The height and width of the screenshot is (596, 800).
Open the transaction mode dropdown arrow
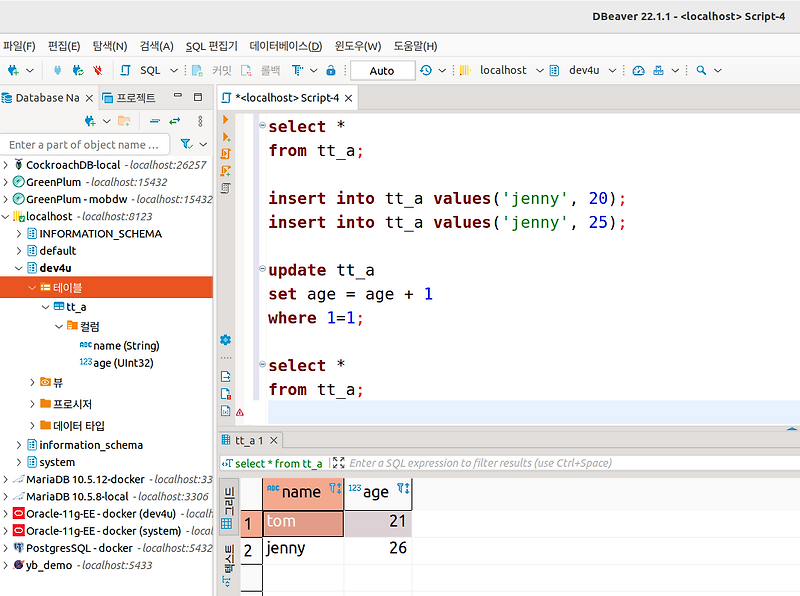(314, 70)
